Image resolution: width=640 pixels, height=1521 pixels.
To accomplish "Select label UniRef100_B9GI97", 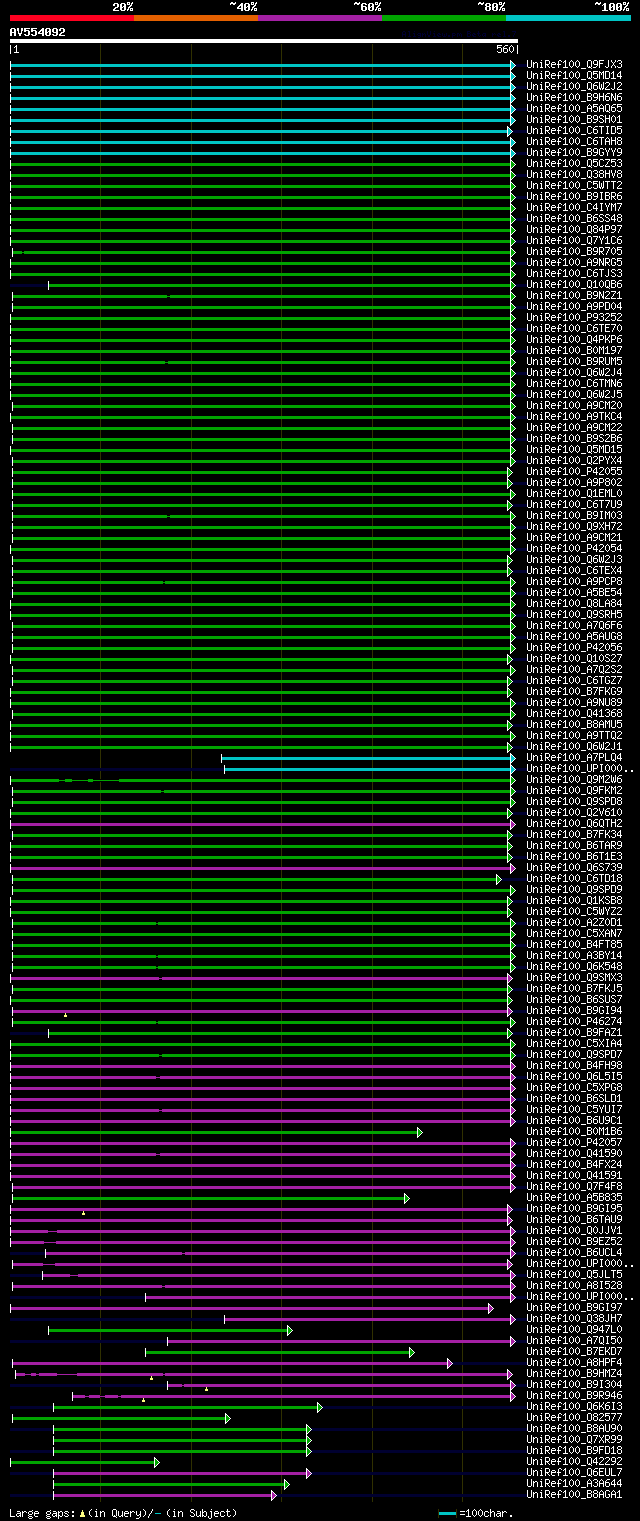I will (574, 1307).
